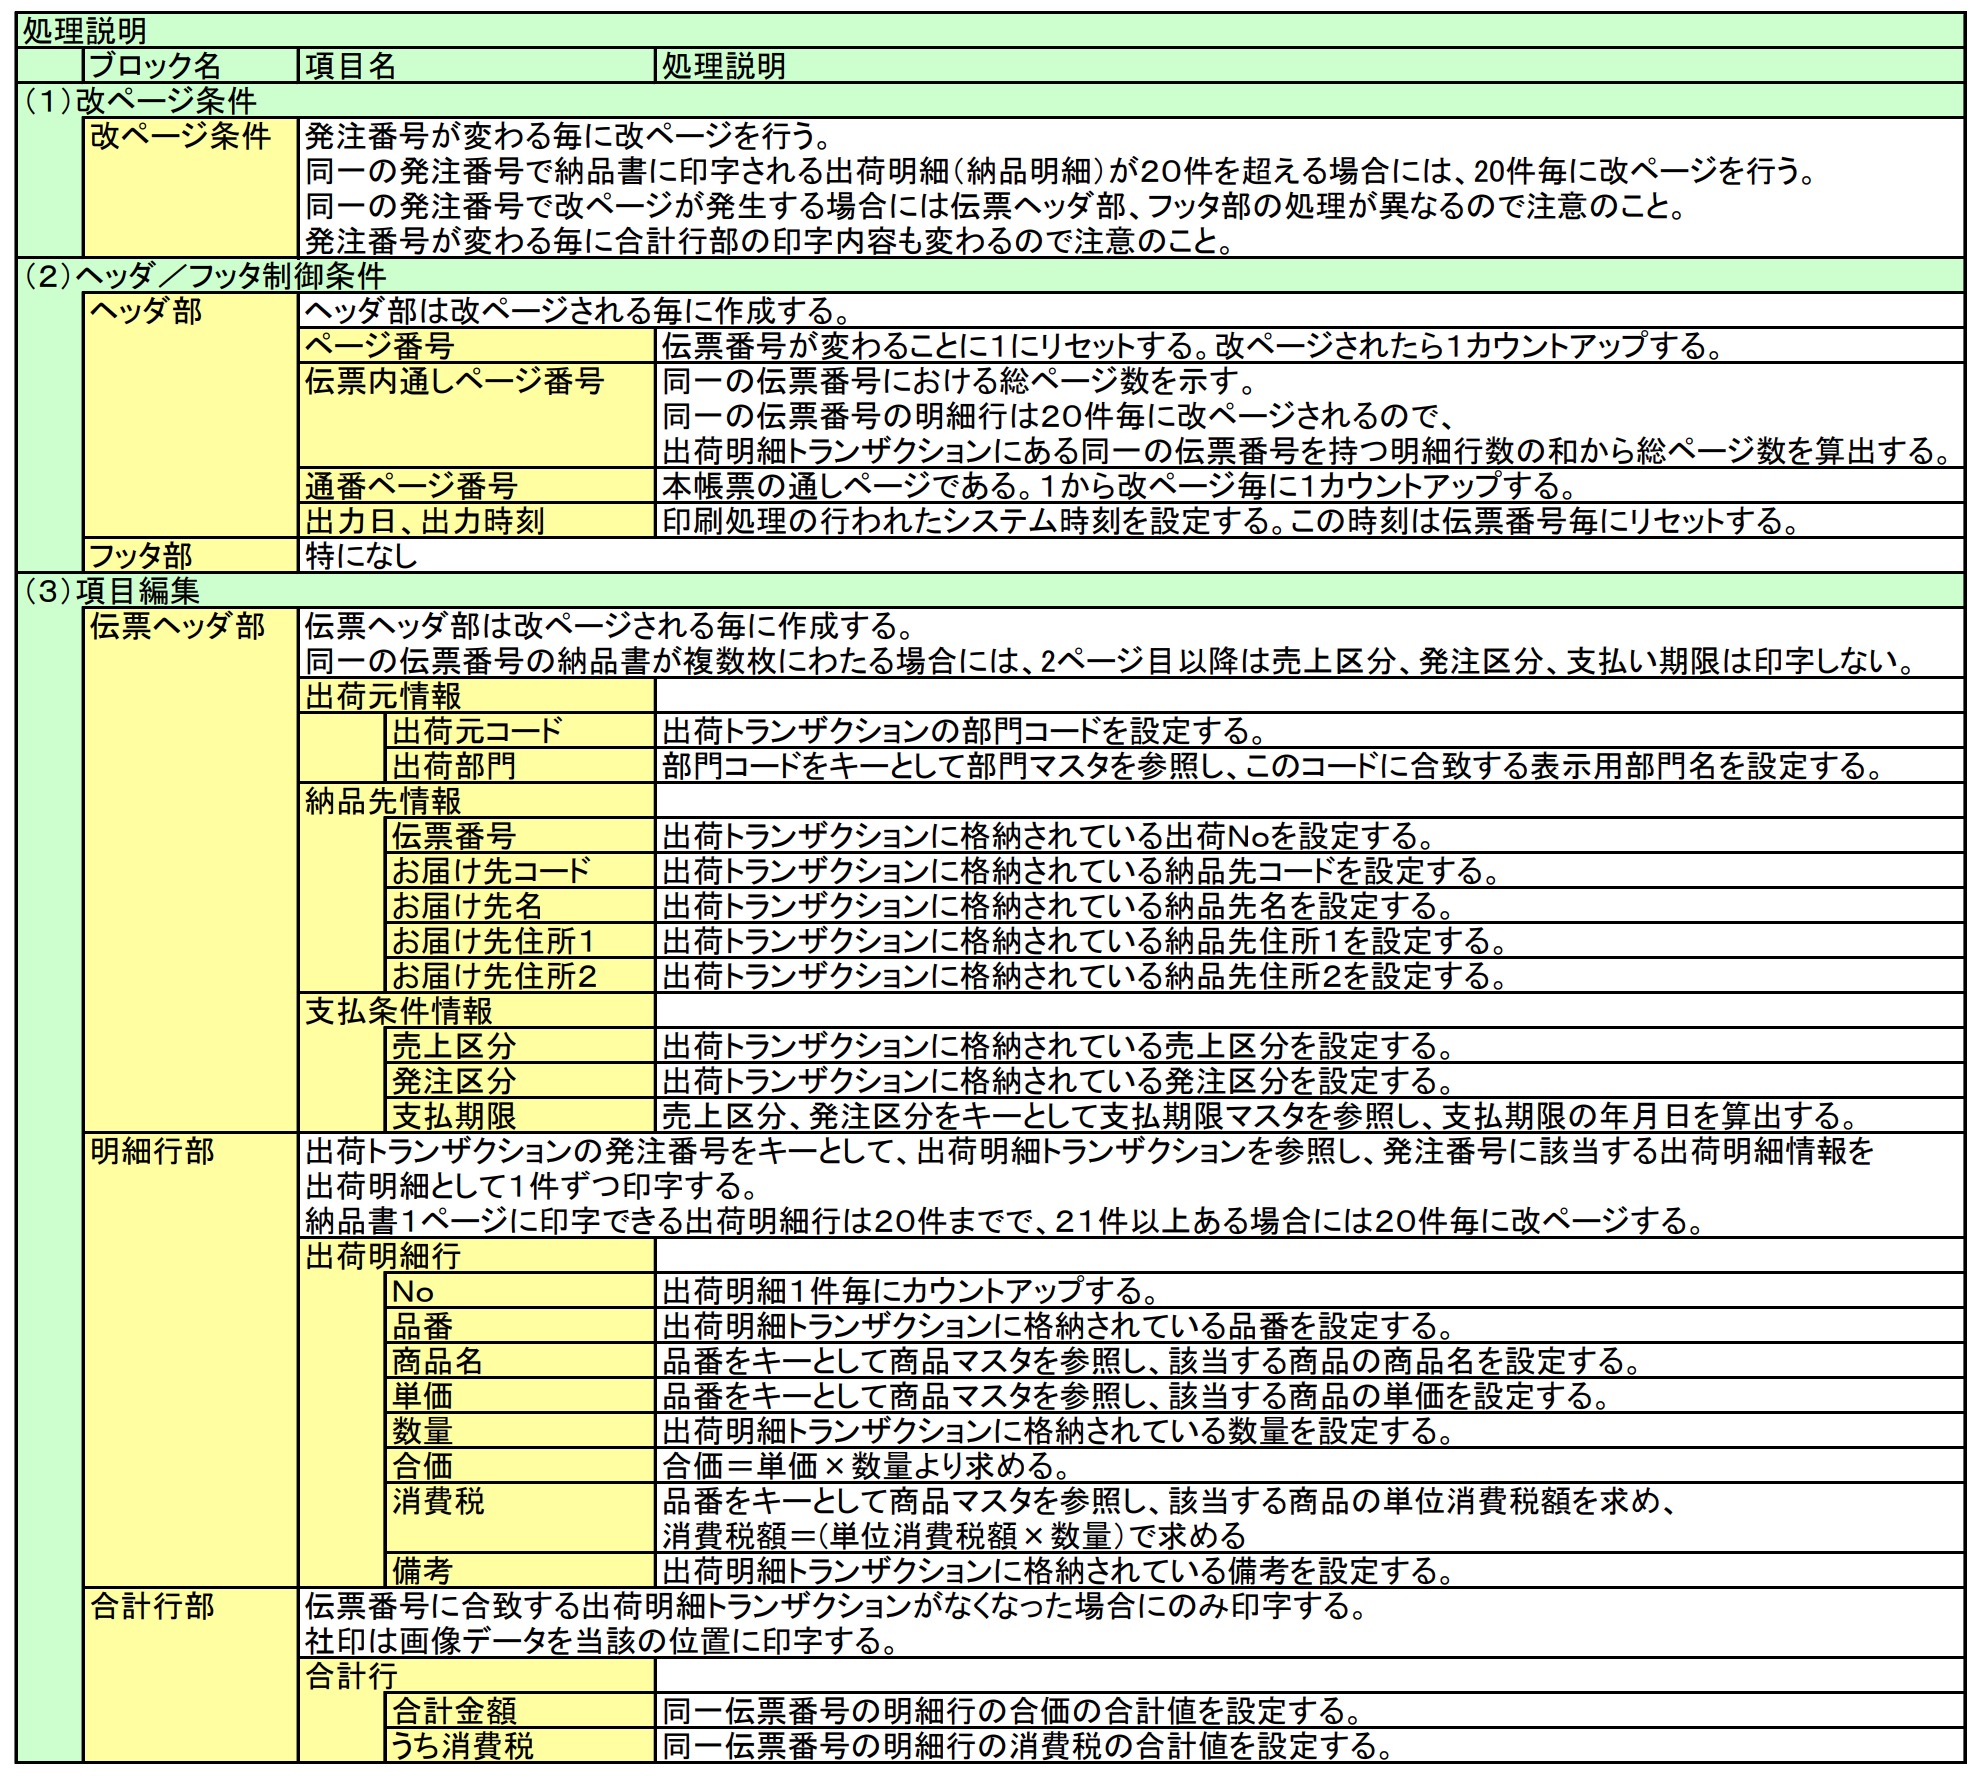
Task: Click description about 備考を設定する
Action: 1310,1571
